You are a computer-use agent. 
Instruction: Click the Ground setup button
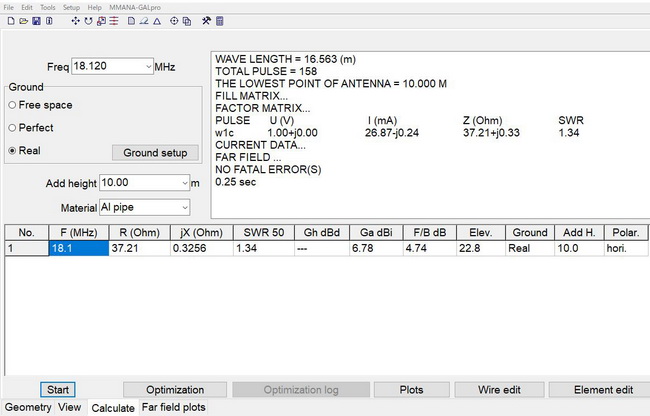155,153
